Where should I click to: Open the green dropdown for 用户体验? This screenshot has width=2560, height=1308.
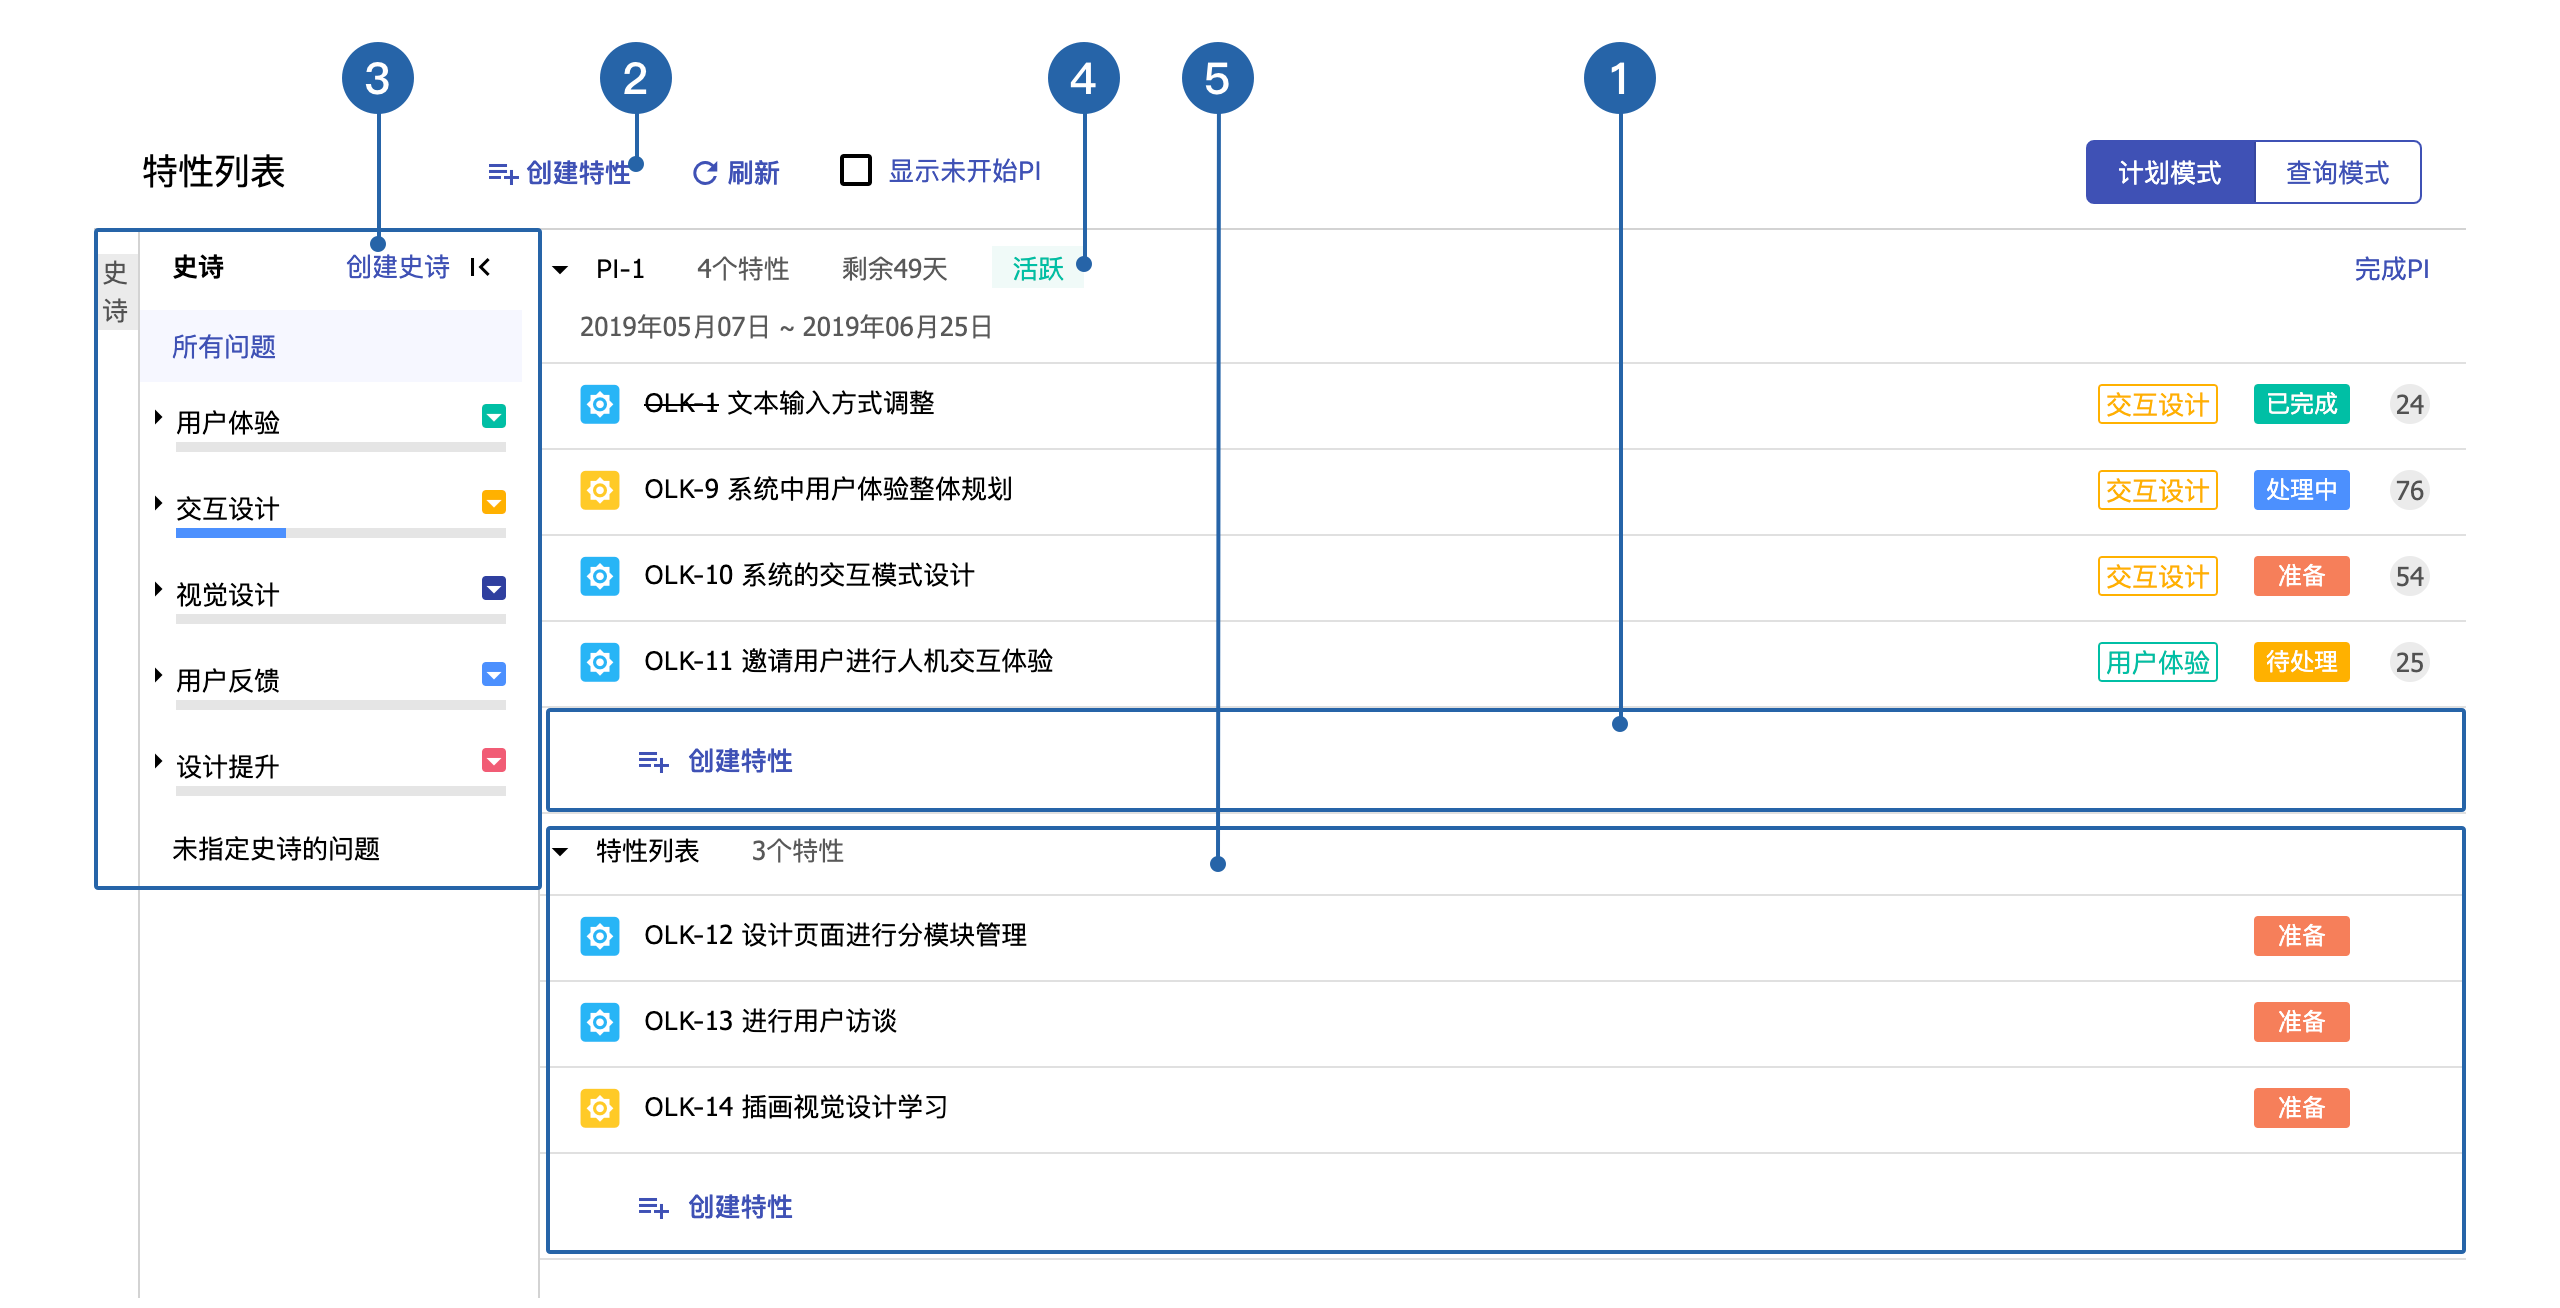tap(494, 416)
